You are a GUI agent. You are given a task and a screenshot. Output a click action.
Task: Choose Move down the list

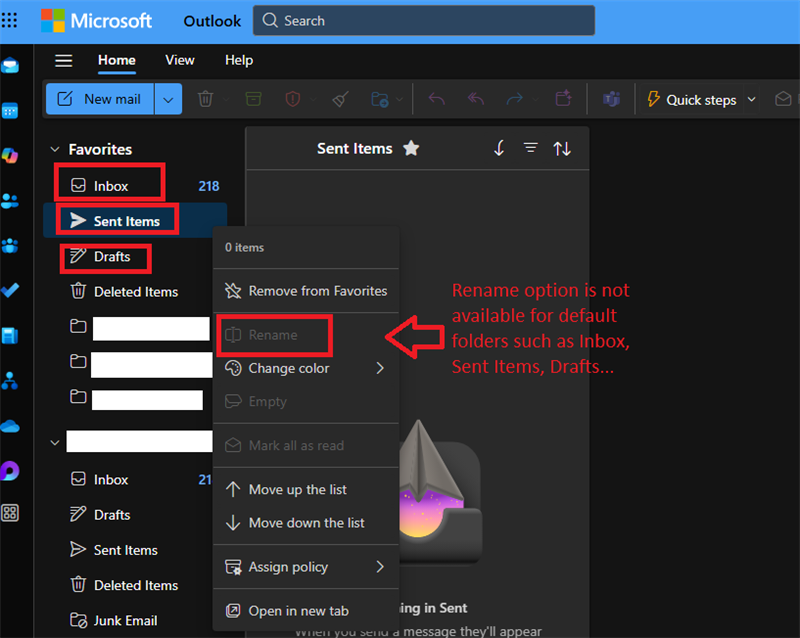click(306, 523)
